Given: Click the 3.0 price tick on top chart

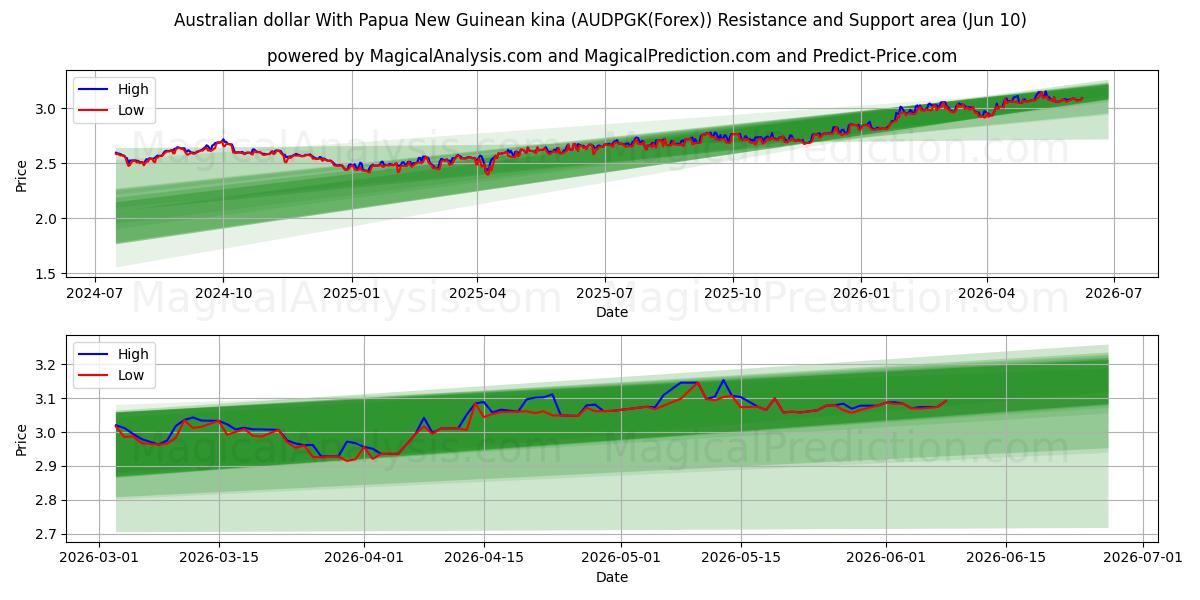Looking at the screenshot, I should pos(48,108).
